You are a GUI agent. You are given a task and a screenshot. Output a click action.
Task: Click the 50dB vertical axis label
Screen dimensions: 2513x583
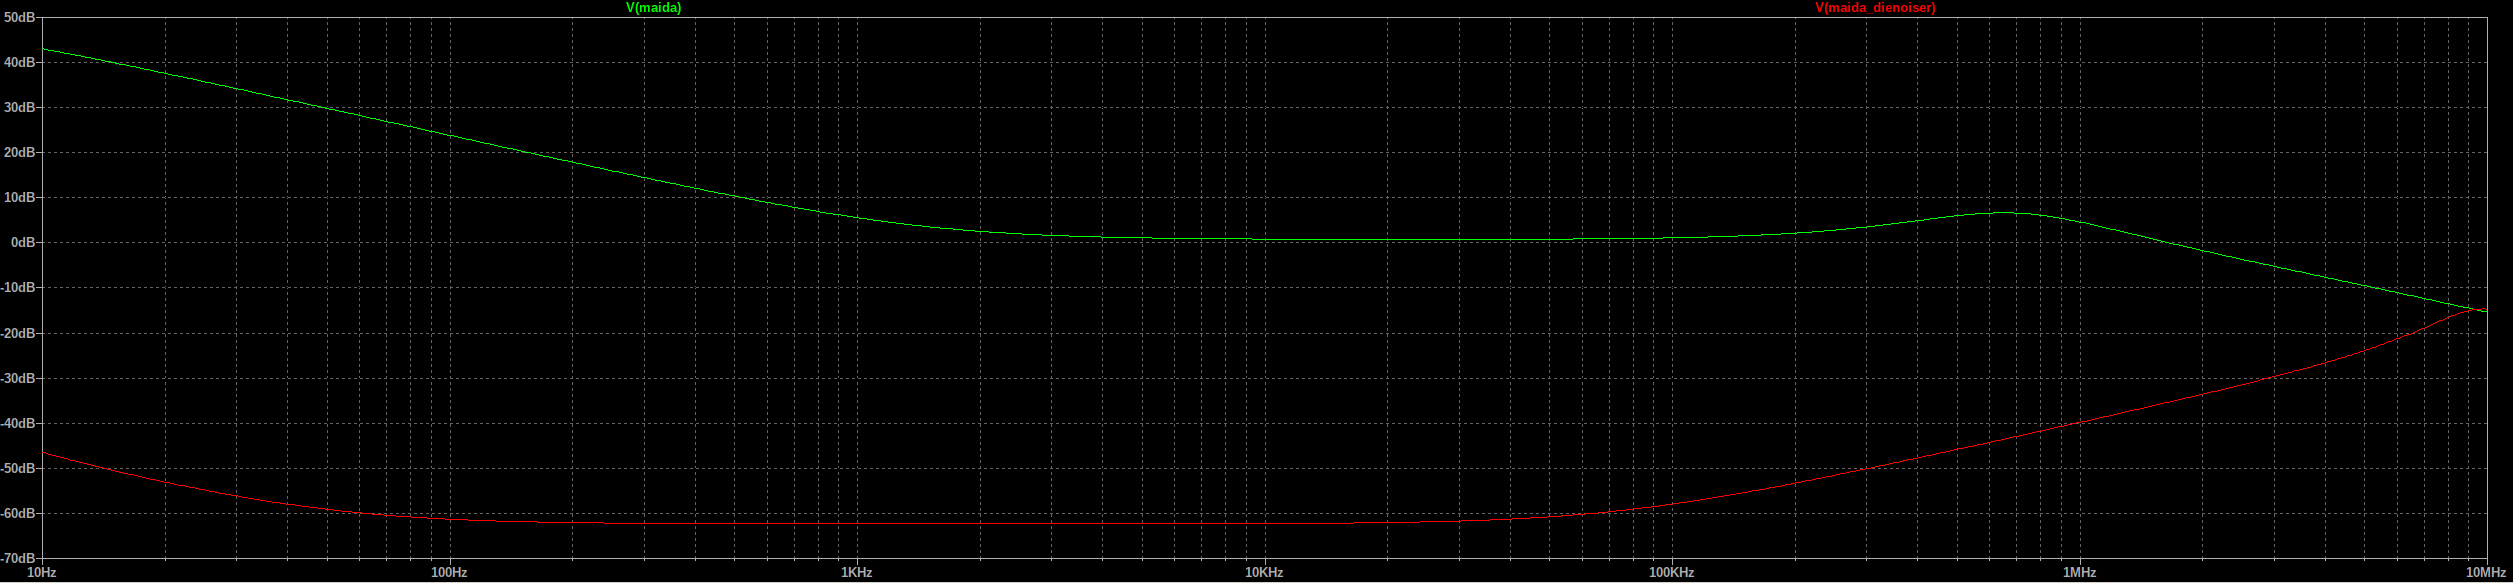(x=19, y=17)
